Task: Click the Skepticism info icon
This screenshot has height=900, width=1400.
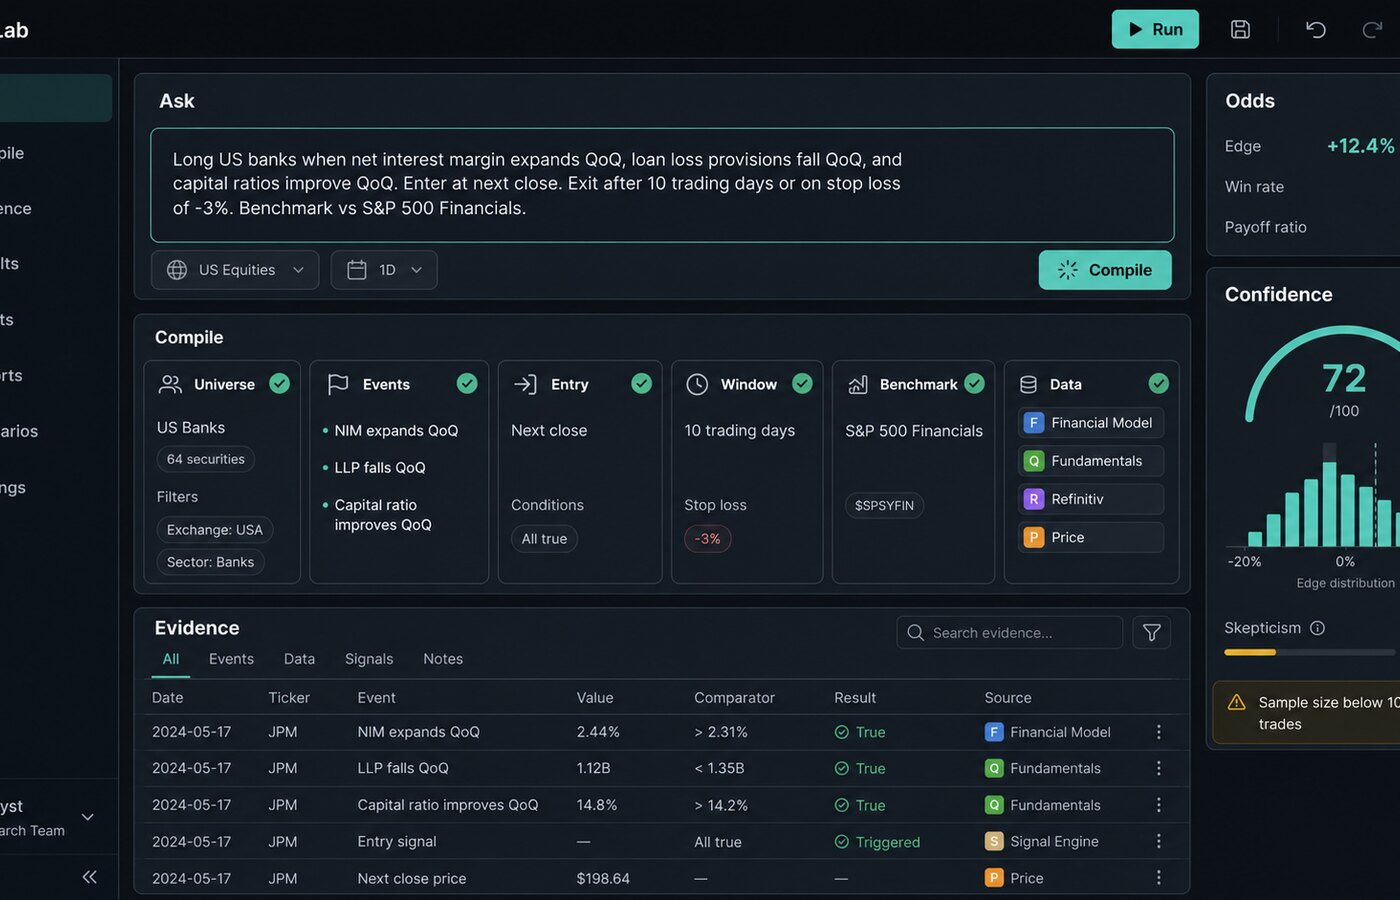Action: (x=1317, y=628)
